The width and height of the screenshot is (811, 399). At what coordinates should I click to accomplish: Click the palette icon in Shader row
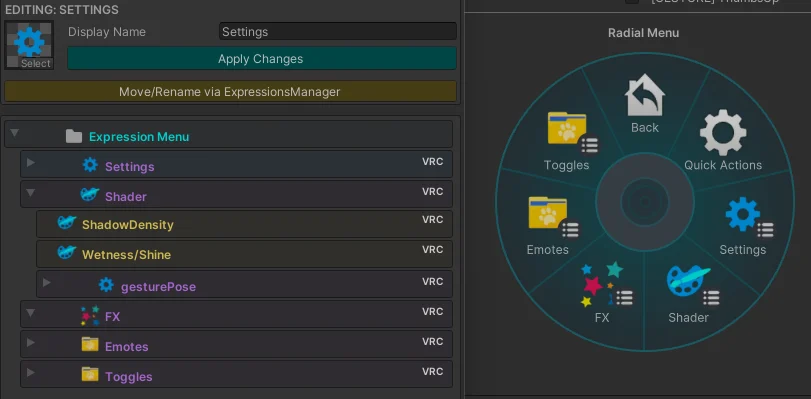(90, 195)
